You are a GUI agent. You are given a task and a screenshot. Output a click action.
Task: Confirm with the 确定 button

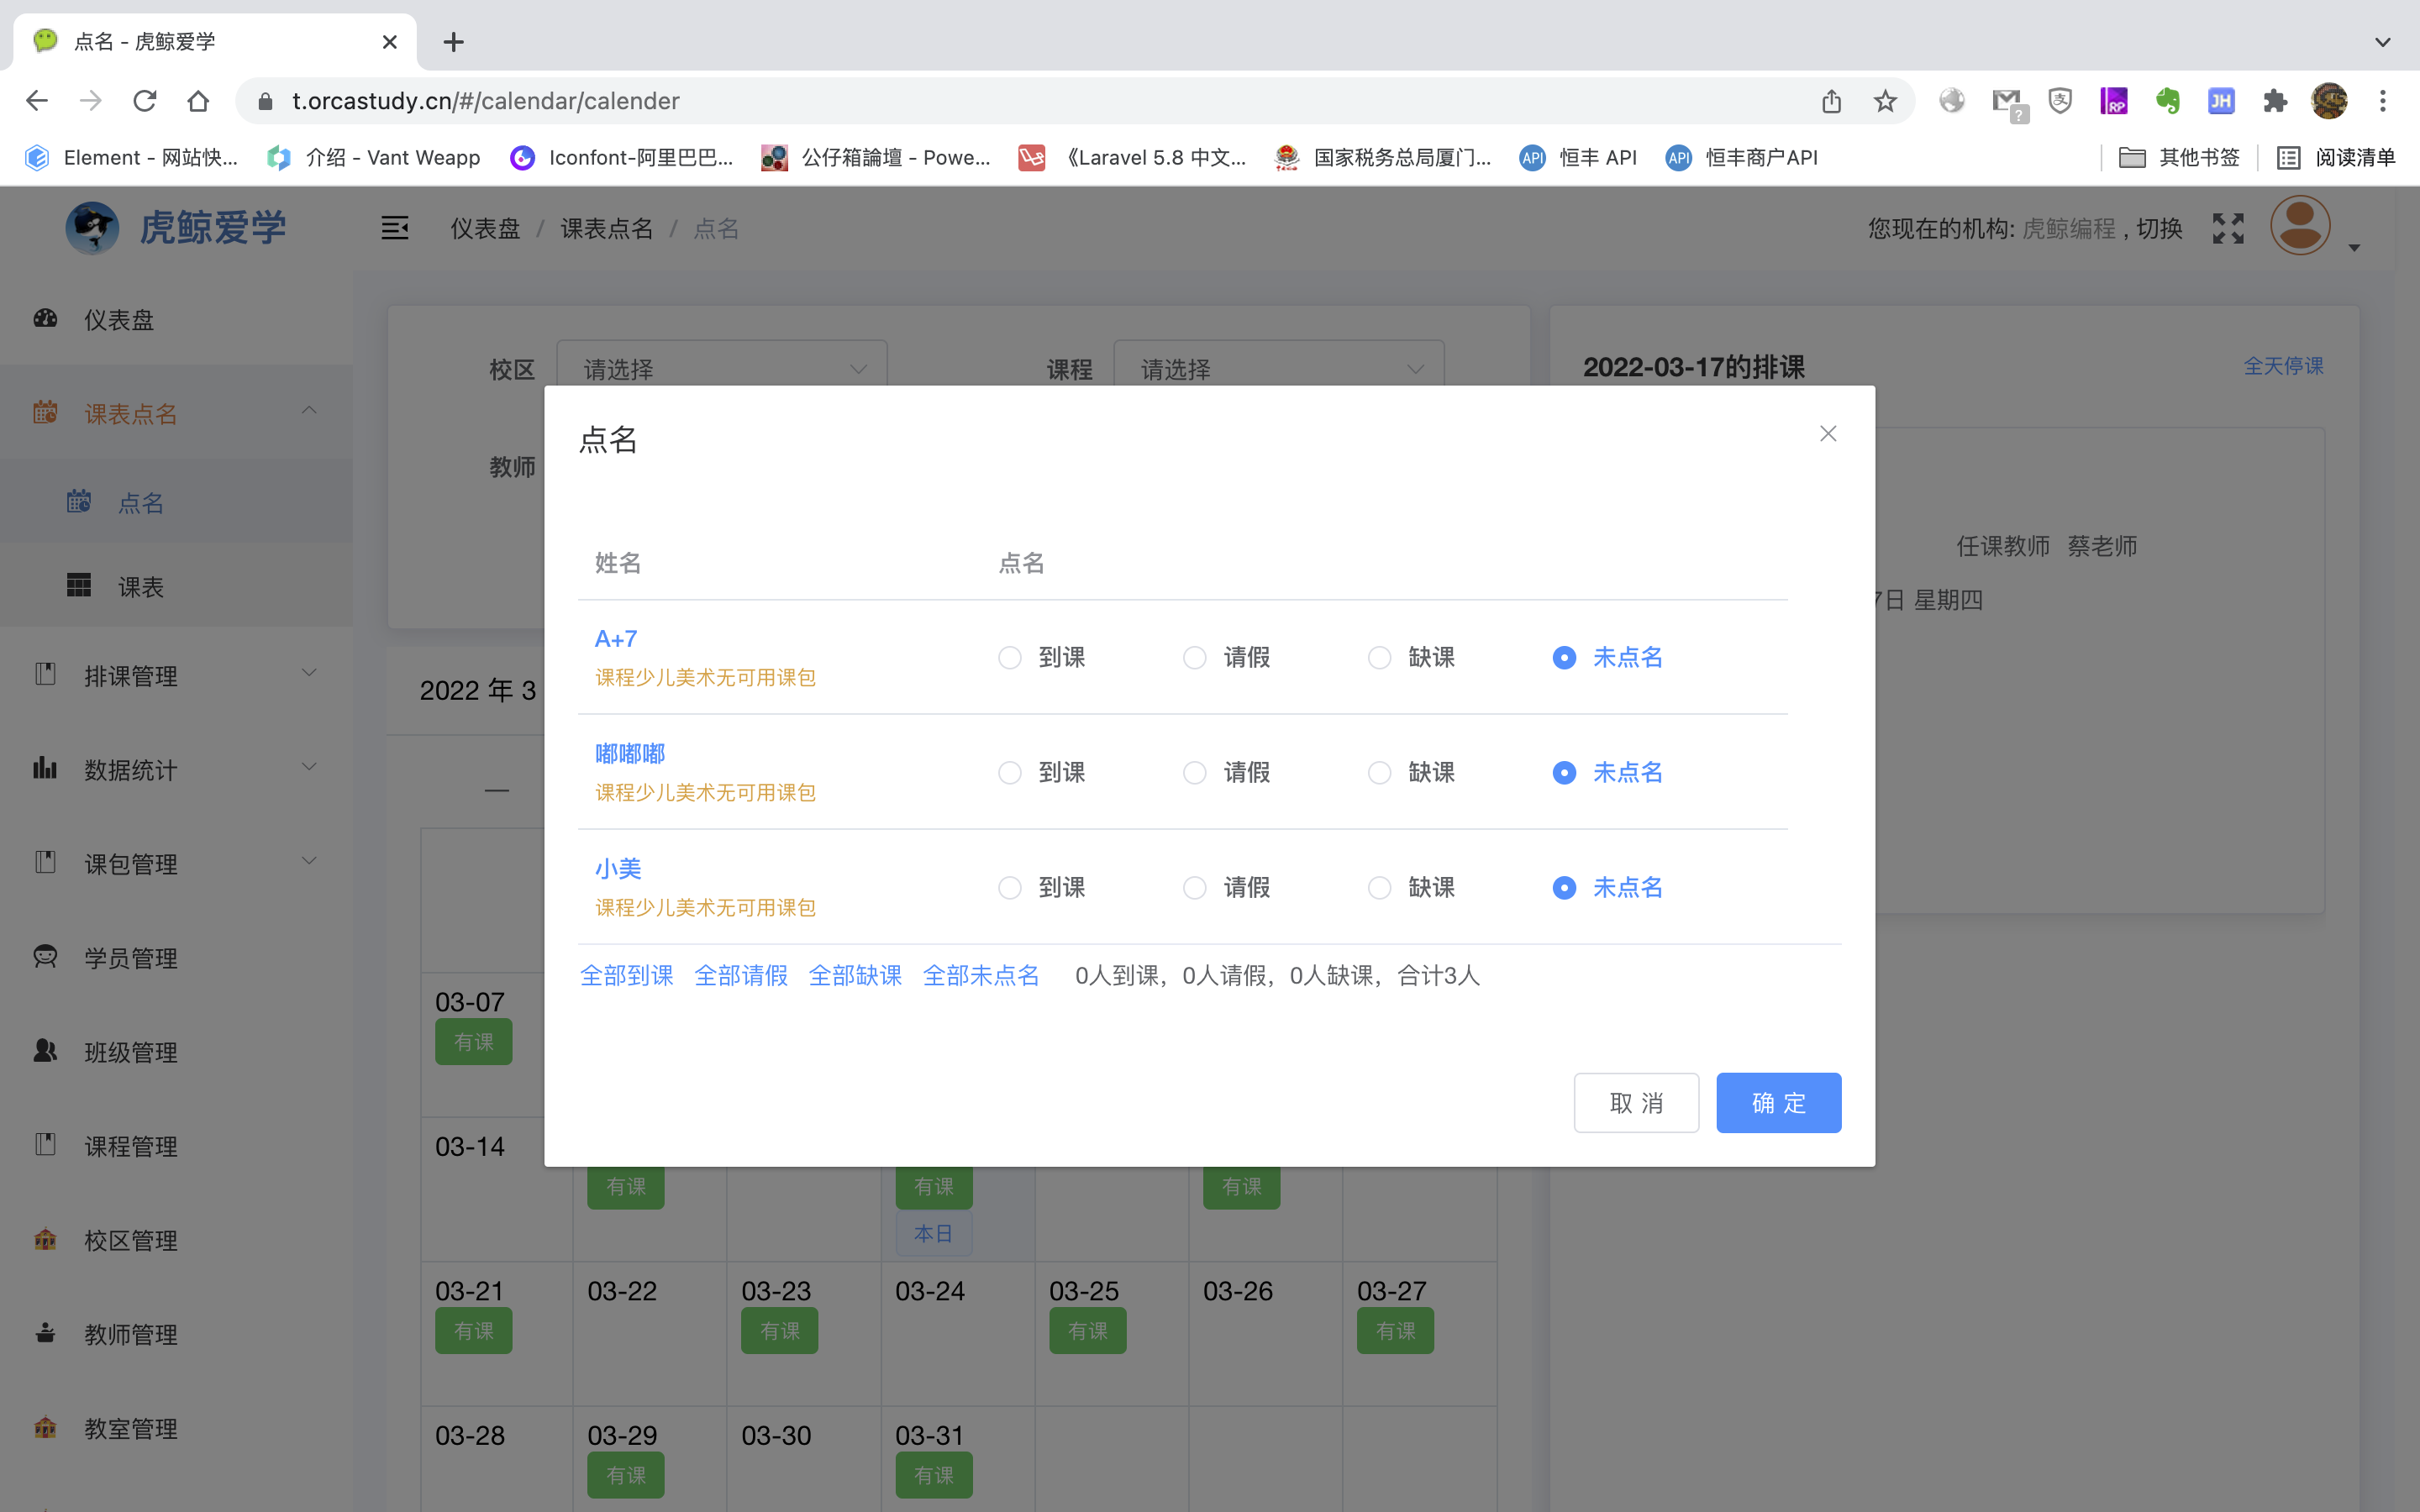point(1778,1102)
